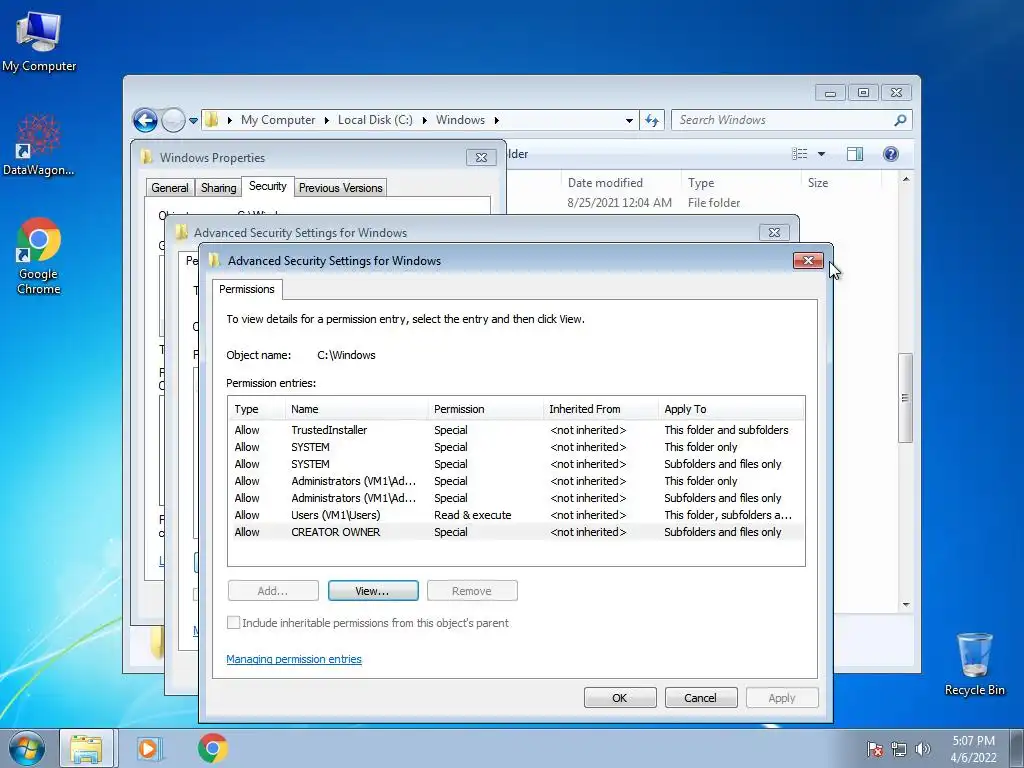This screenshot has height=768, width=1024.
Task: Click the Name column header in permission list
Action: pos(357,409)
